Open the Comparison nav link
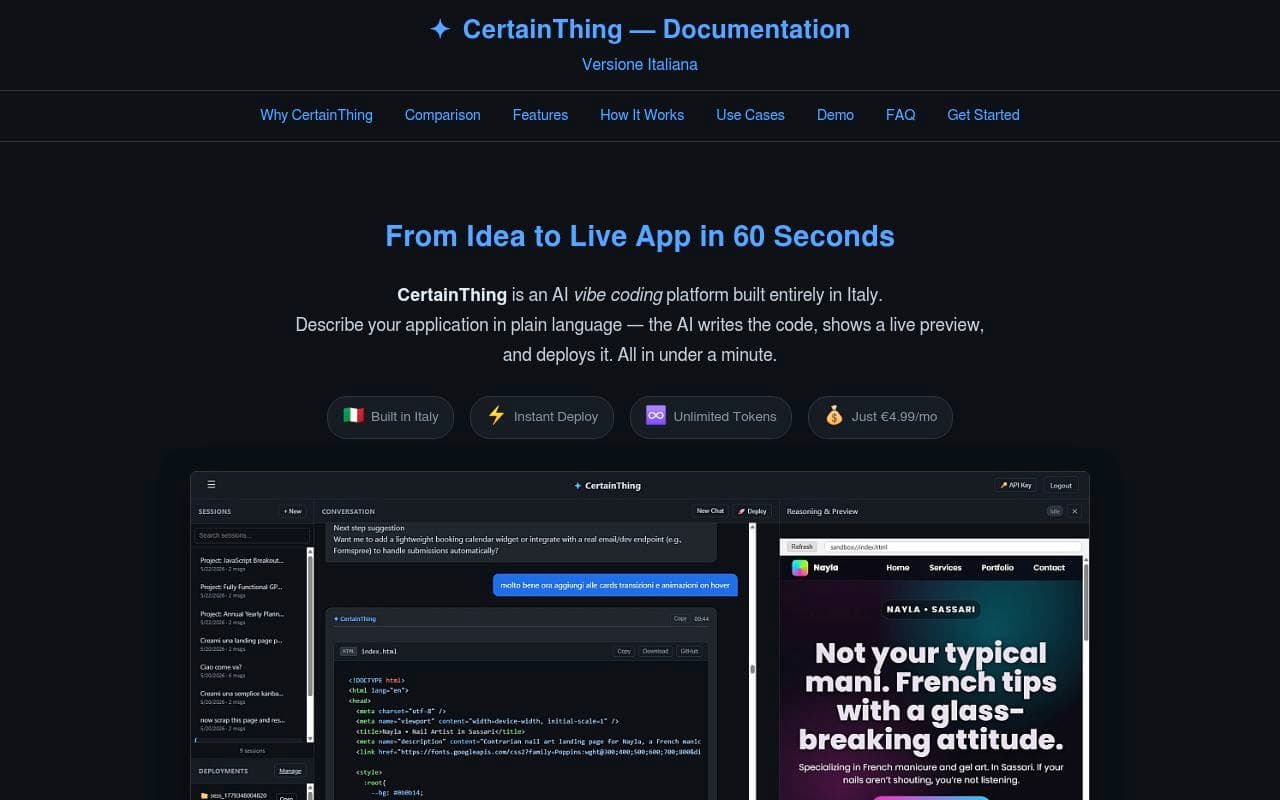 point(442,115)
